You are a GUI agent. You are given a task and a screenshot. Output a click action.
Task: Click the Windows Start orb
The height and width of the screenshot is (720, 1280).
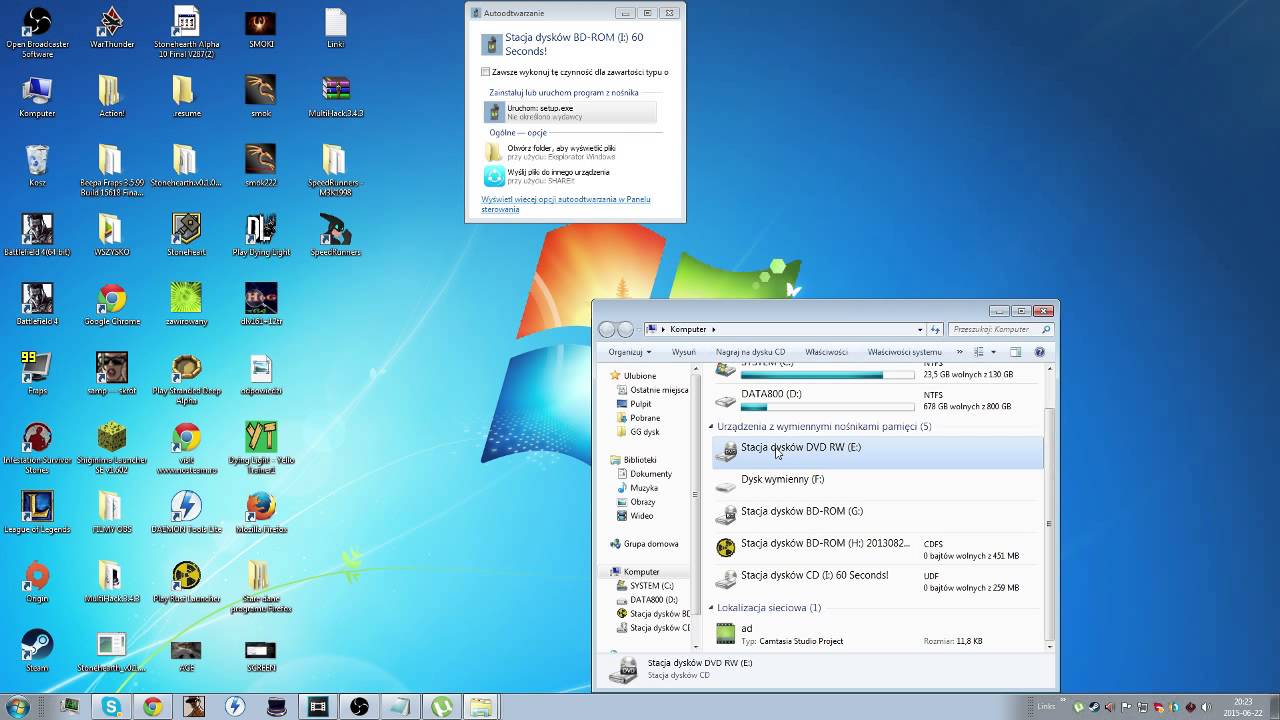click(x=17, y=706)
